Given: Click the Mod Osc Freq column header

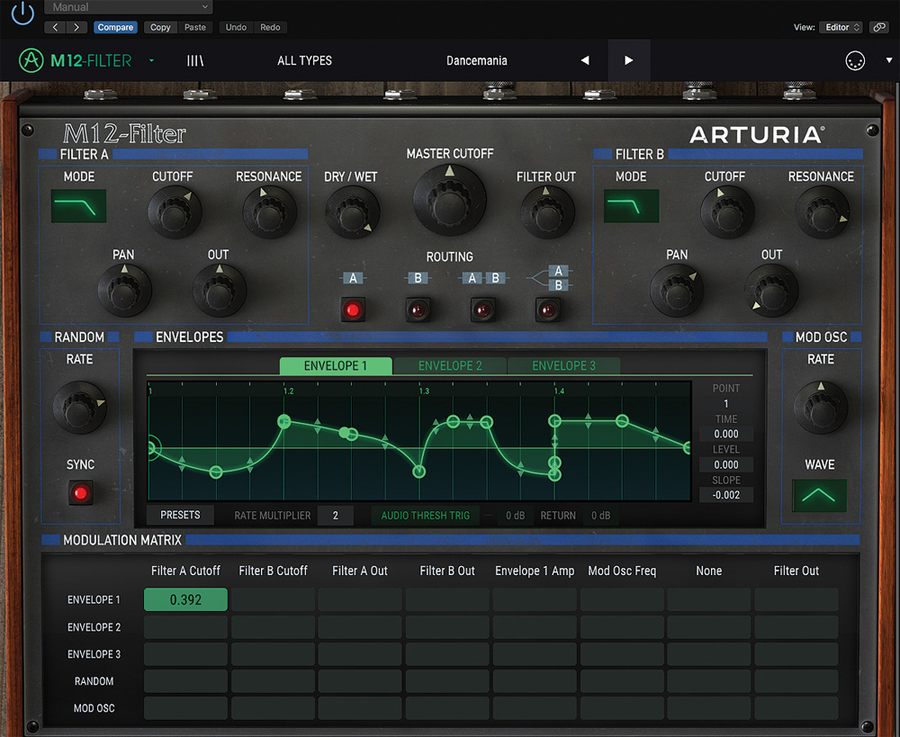Looking at the screenshot, I should pos(622,571).
